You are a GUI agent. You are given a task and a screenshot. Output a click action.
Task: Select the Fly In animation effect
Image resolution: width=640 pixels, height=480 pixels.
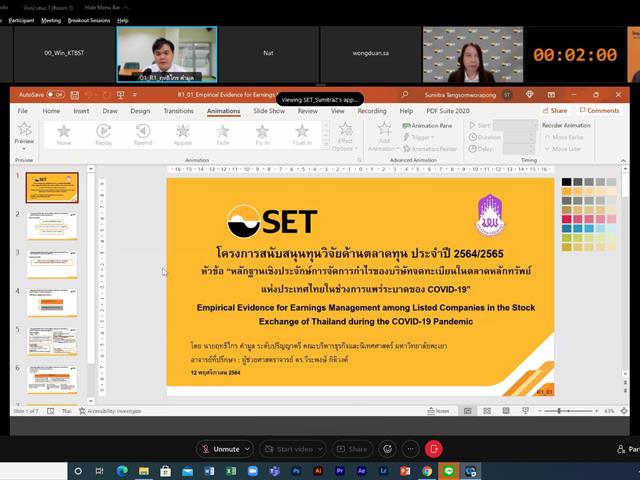pos(262,135)
